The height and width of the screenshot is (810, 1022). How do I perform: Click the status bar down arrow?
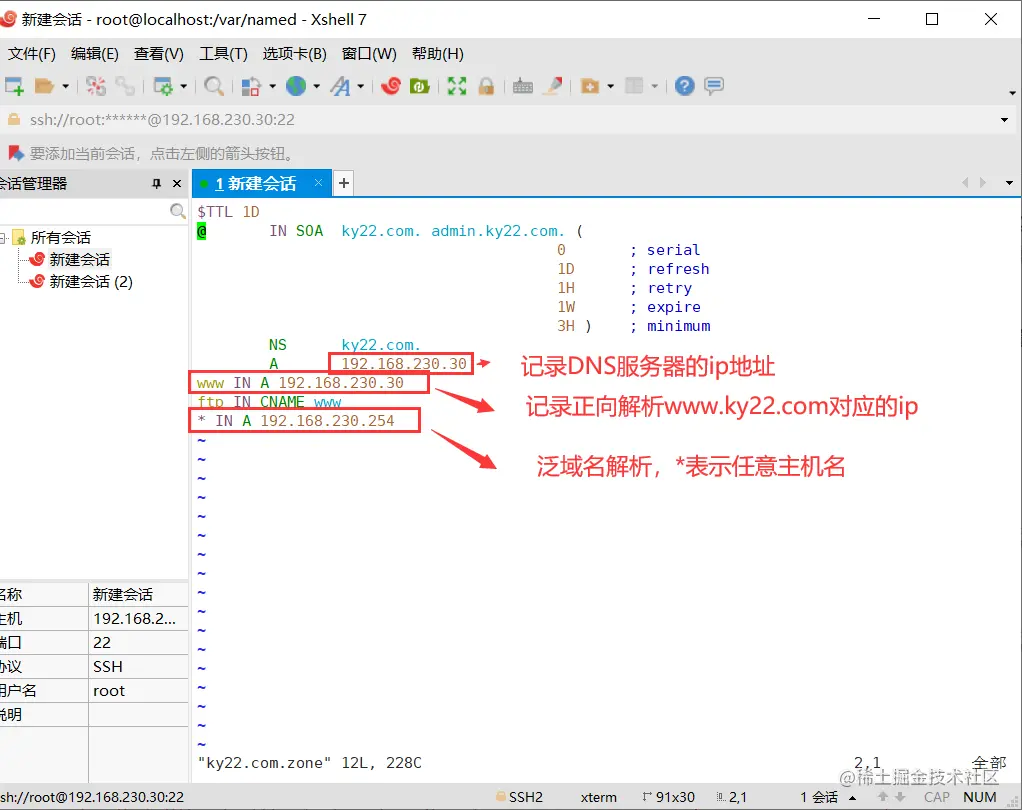[900, 797]
